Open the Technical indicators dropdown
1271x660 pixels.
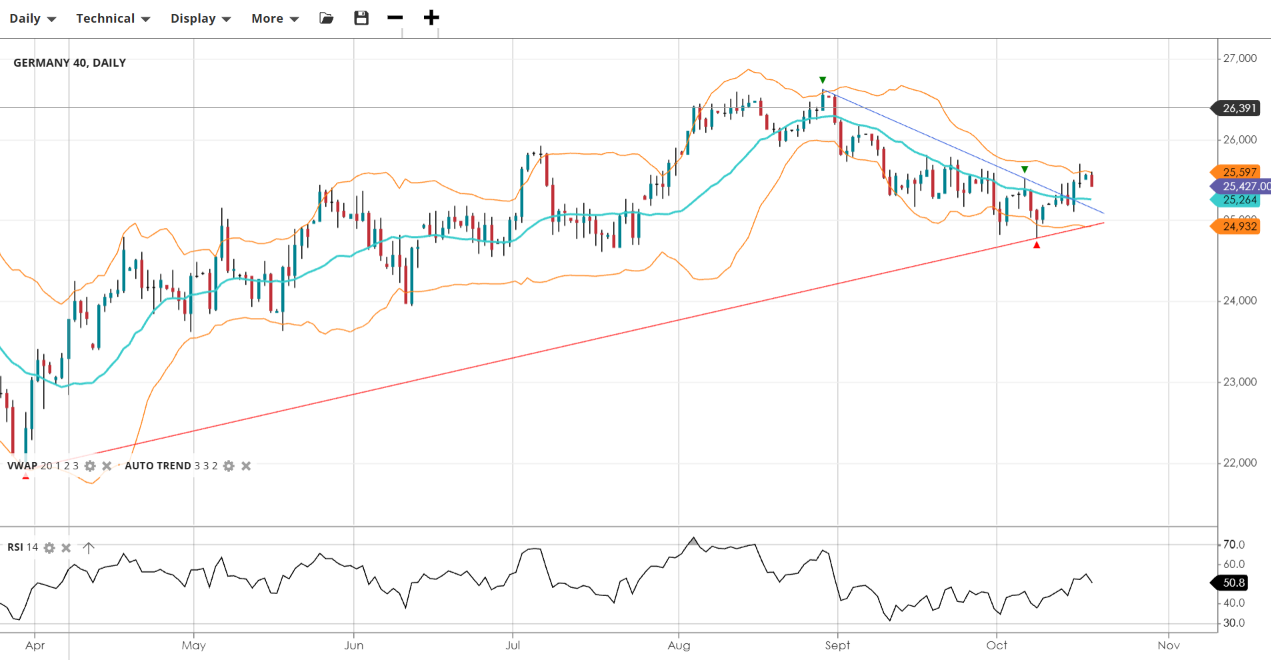pyautogui.click(x=113, y=18)
